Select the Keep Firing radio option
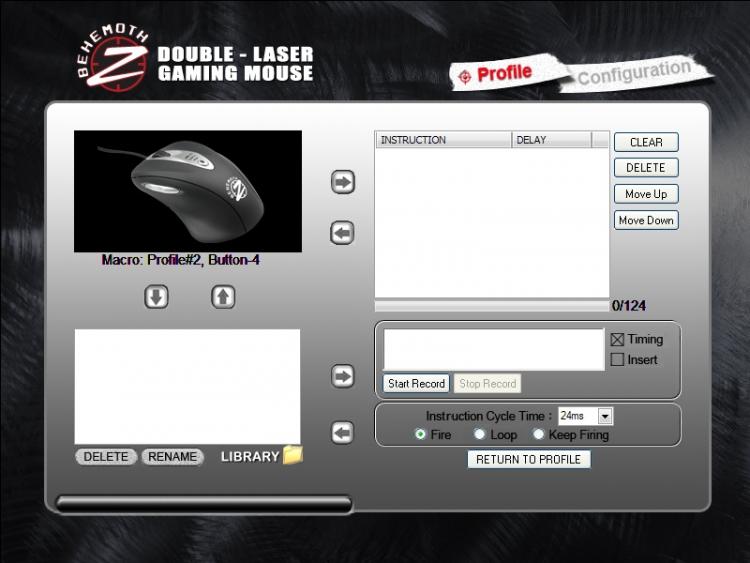750x563 pixels. coord(538,434)
